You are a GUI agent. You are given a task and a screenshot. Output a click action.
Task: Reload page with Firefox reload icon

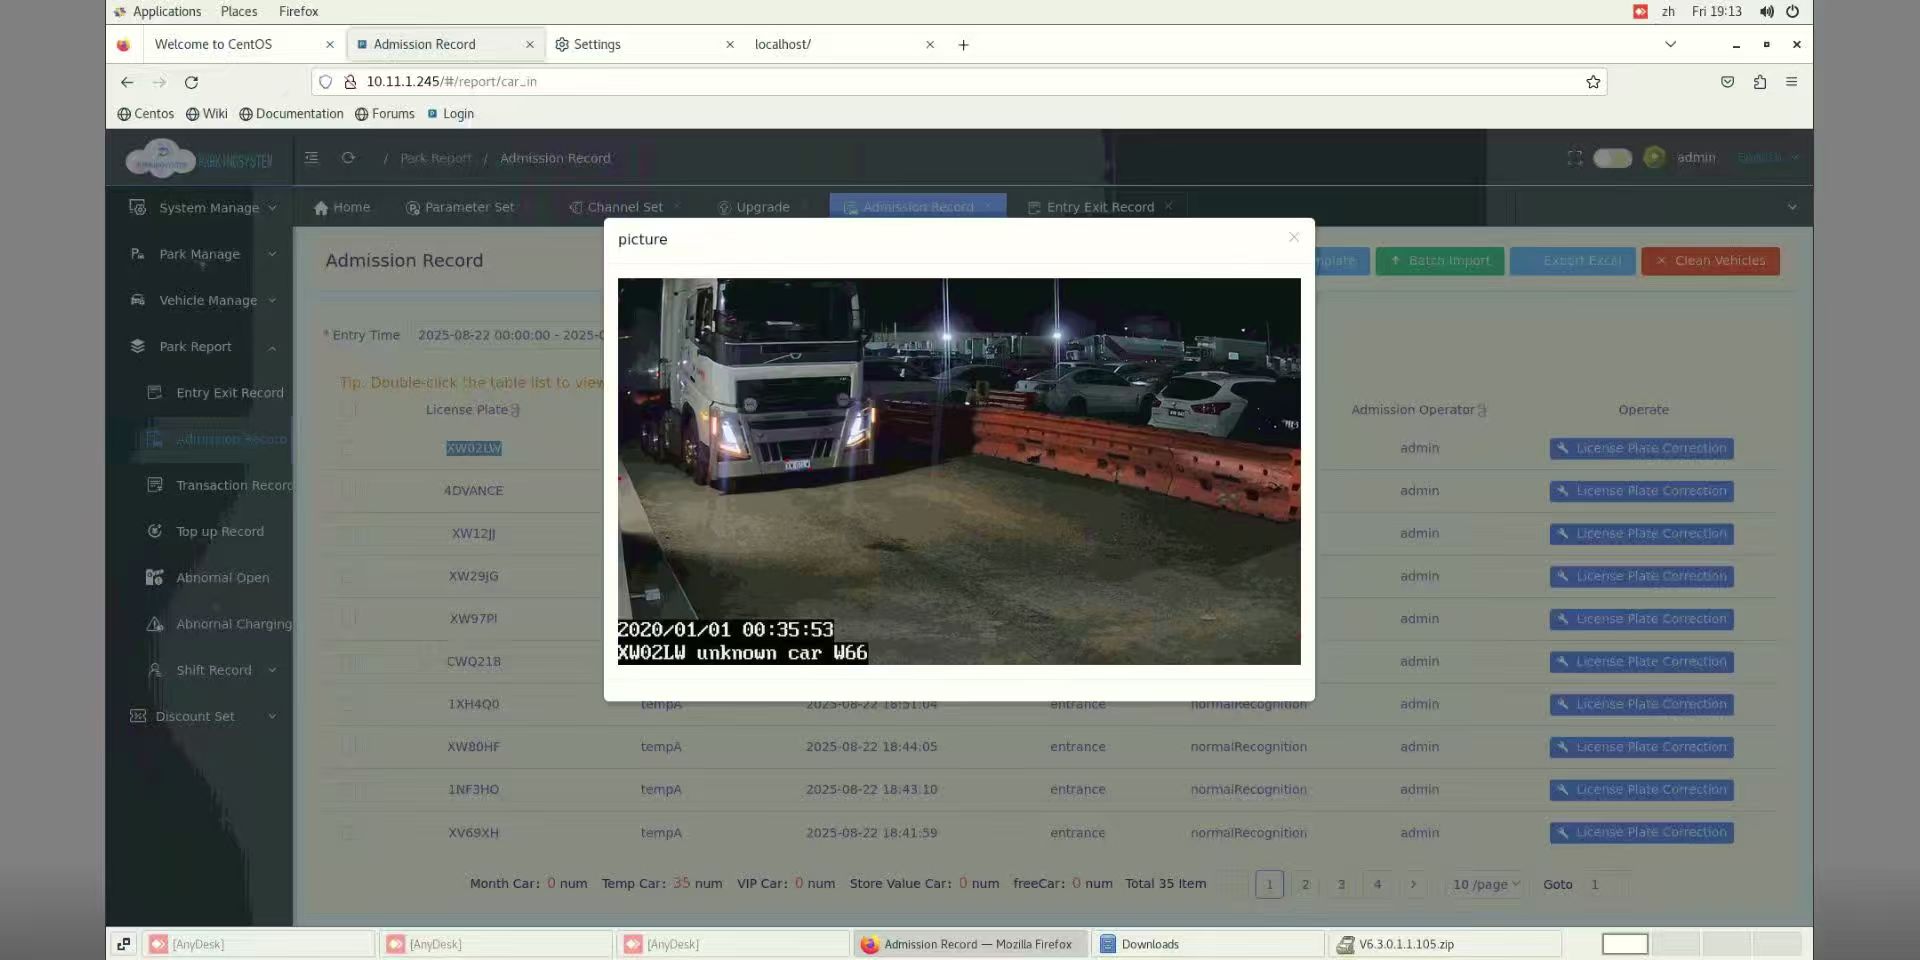click(x=191, y=82)
